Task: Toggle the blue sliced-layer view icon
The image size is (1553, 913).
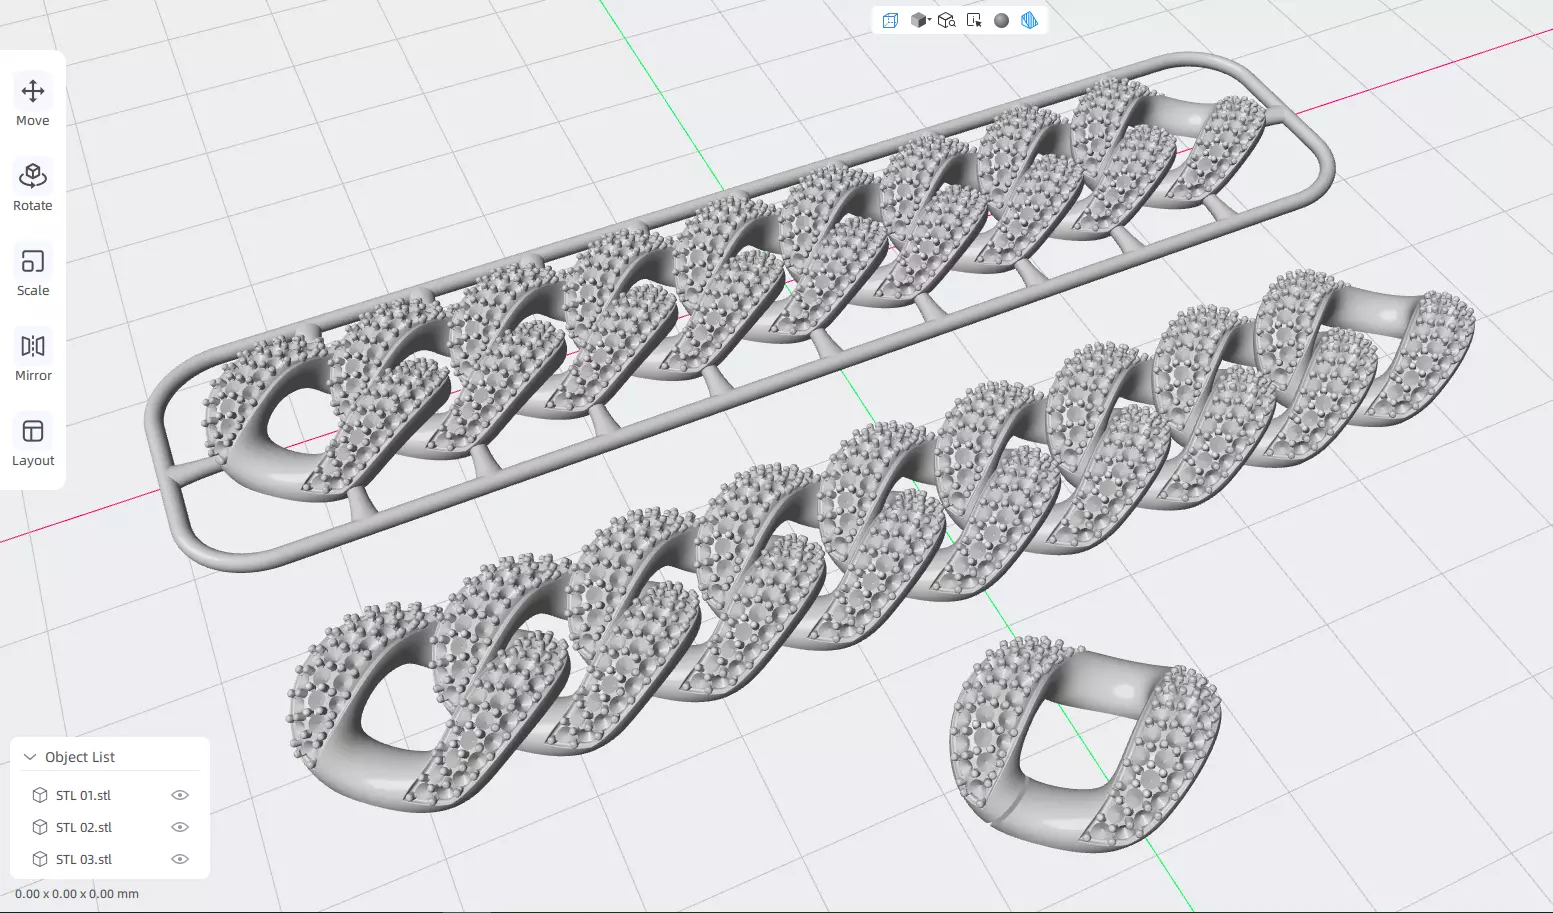Action: pos(1029,20)
